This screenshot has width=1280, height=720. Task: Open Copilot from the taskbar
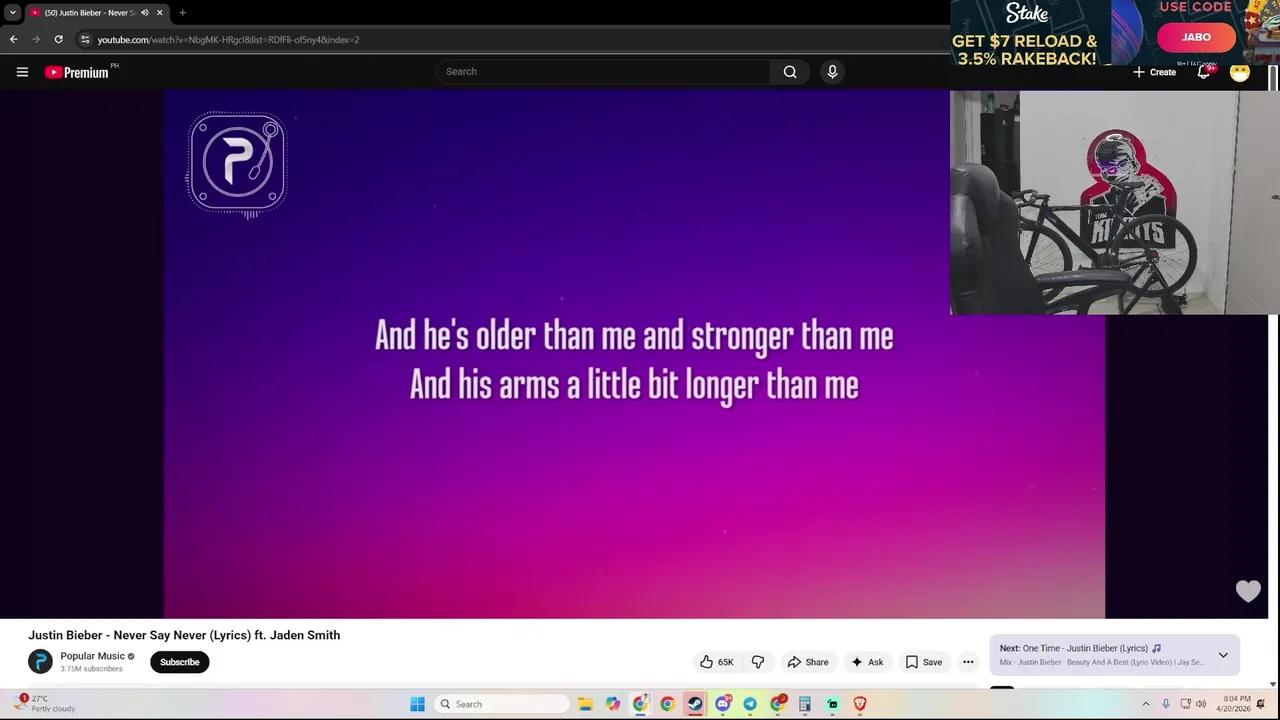613,704
